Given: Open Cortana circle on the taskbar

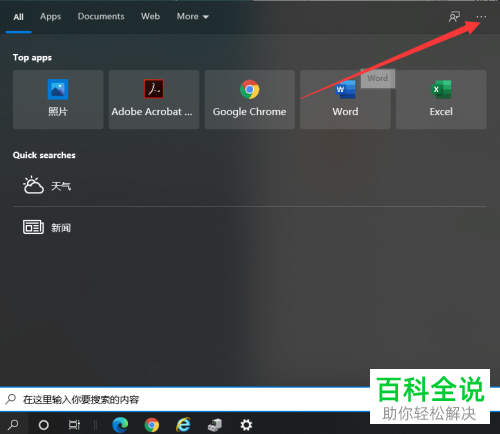Looking at the screenshot, I should [x=44, y=425].
